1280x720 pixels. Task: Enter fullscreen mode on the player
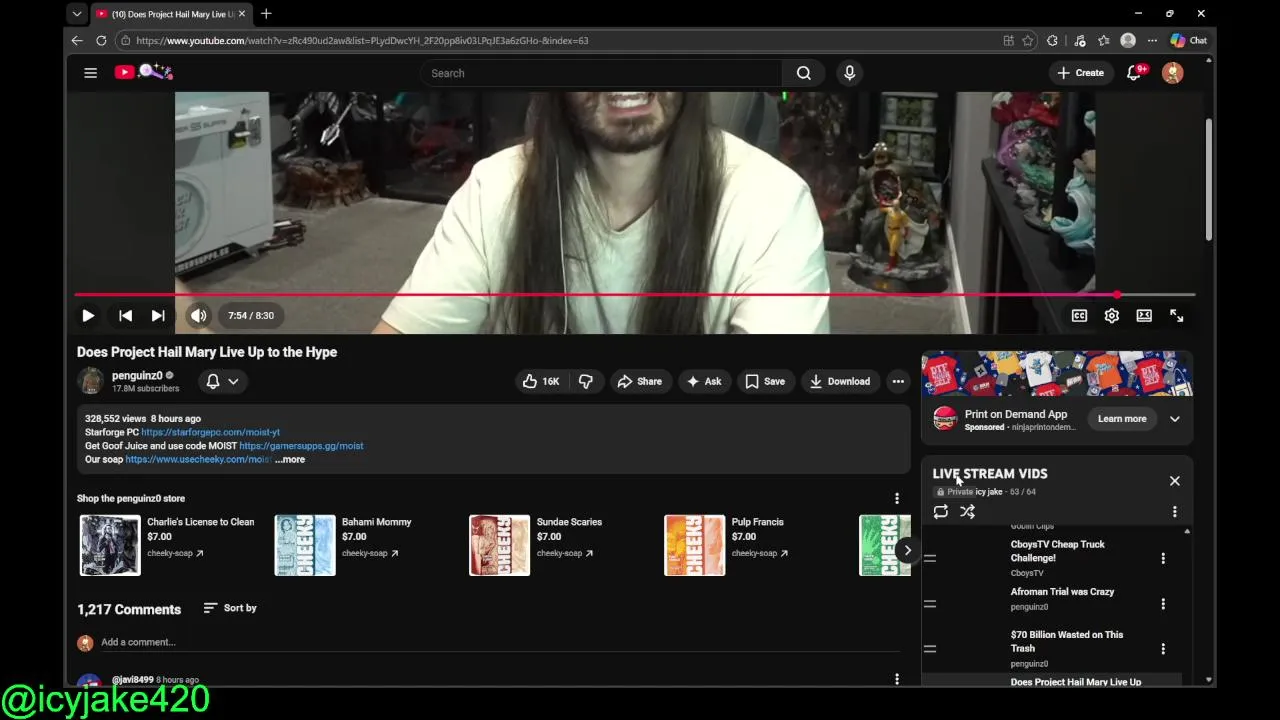[1176, 316]
